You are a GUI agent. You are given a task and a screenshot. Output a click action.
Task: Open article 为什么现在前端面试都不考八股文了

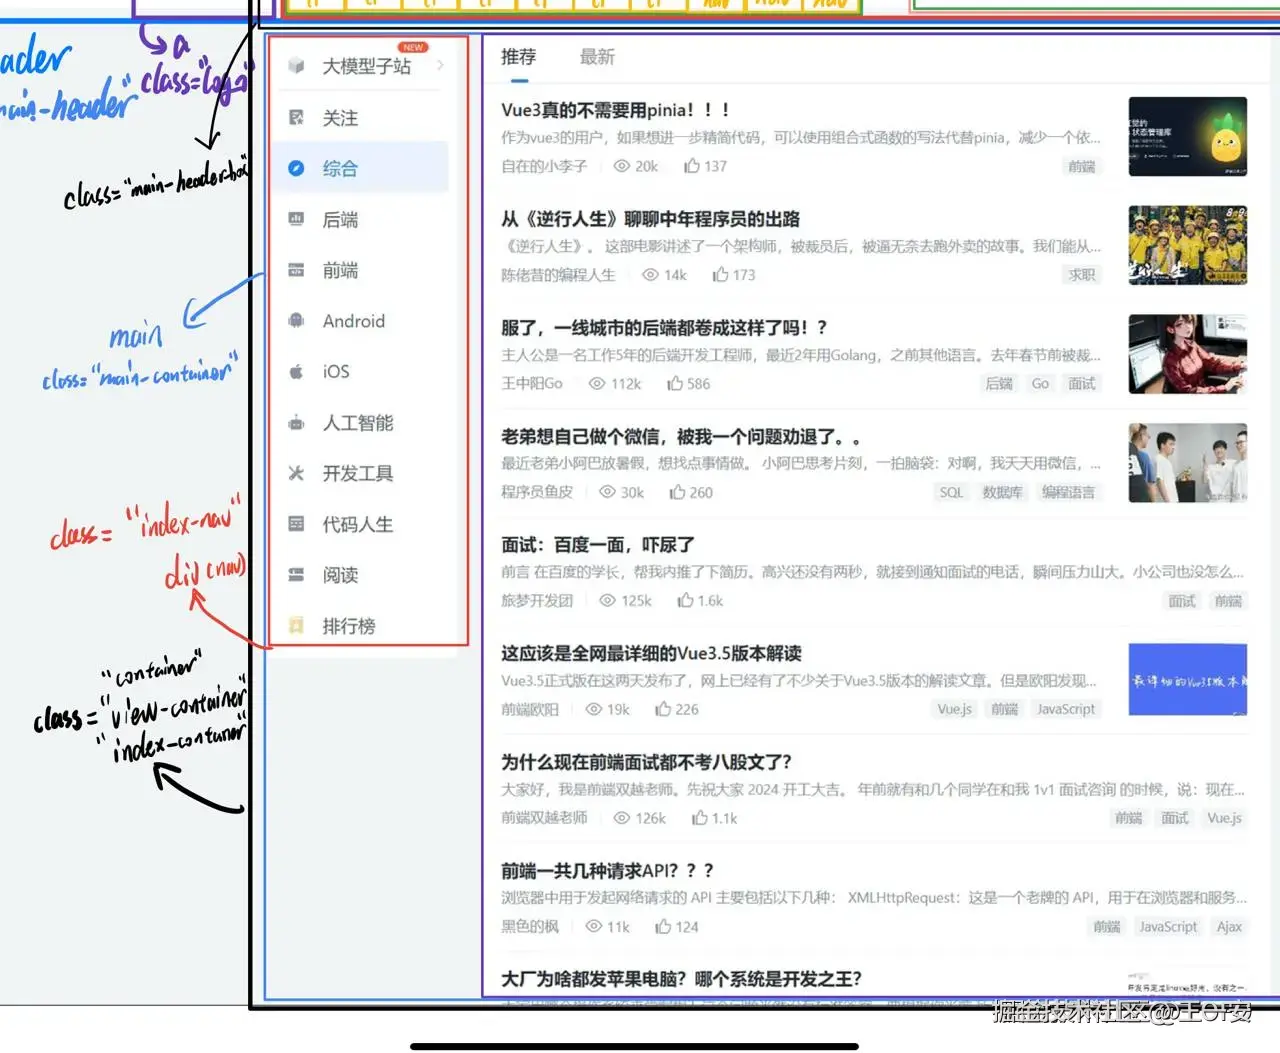coord(646,762)
